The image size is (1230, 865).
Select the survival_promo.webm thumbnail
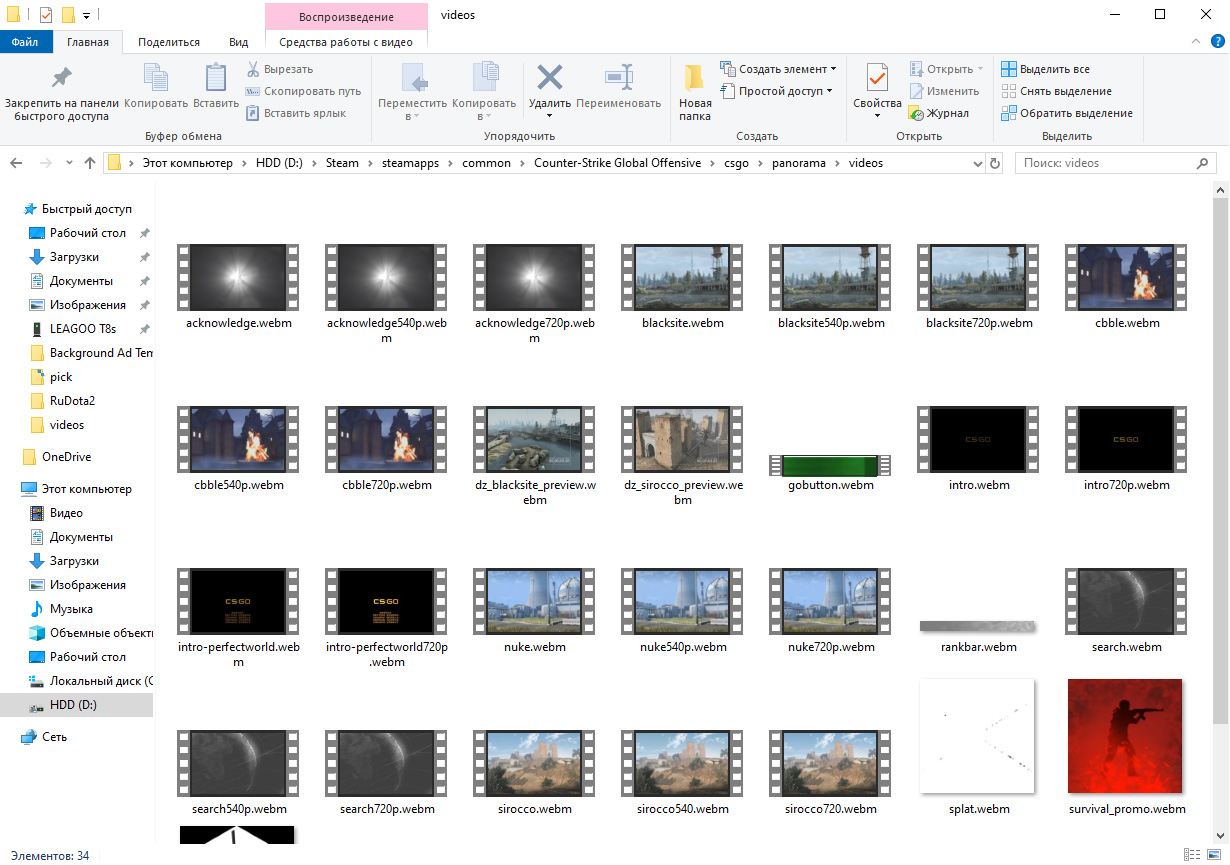pyautogui.click(x=1125, y=736)
